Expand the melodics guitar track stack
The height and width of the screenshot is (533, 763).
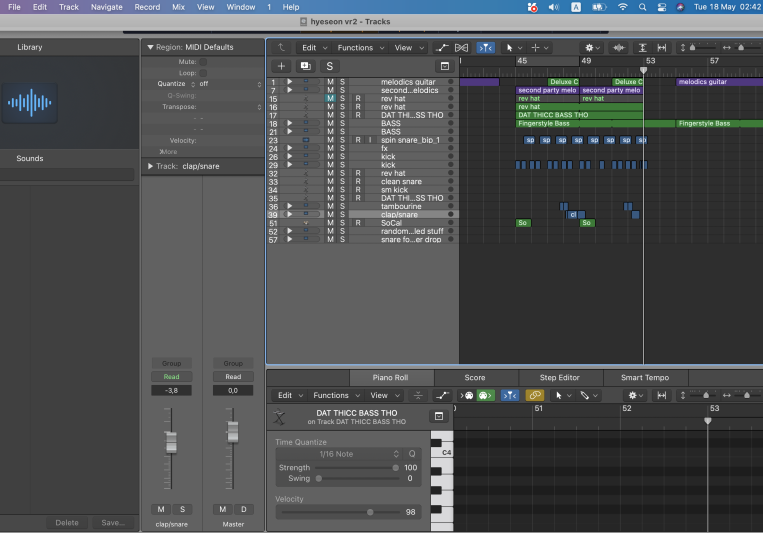point(289,82)
